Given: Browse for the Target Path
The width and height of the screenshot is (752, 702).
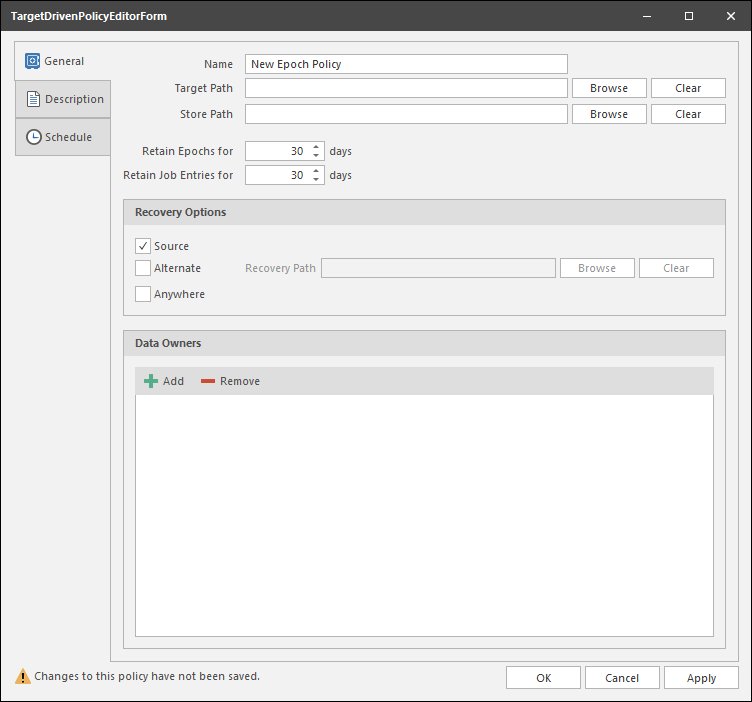Looking at the screenshot, I should (x=608, y=88).
